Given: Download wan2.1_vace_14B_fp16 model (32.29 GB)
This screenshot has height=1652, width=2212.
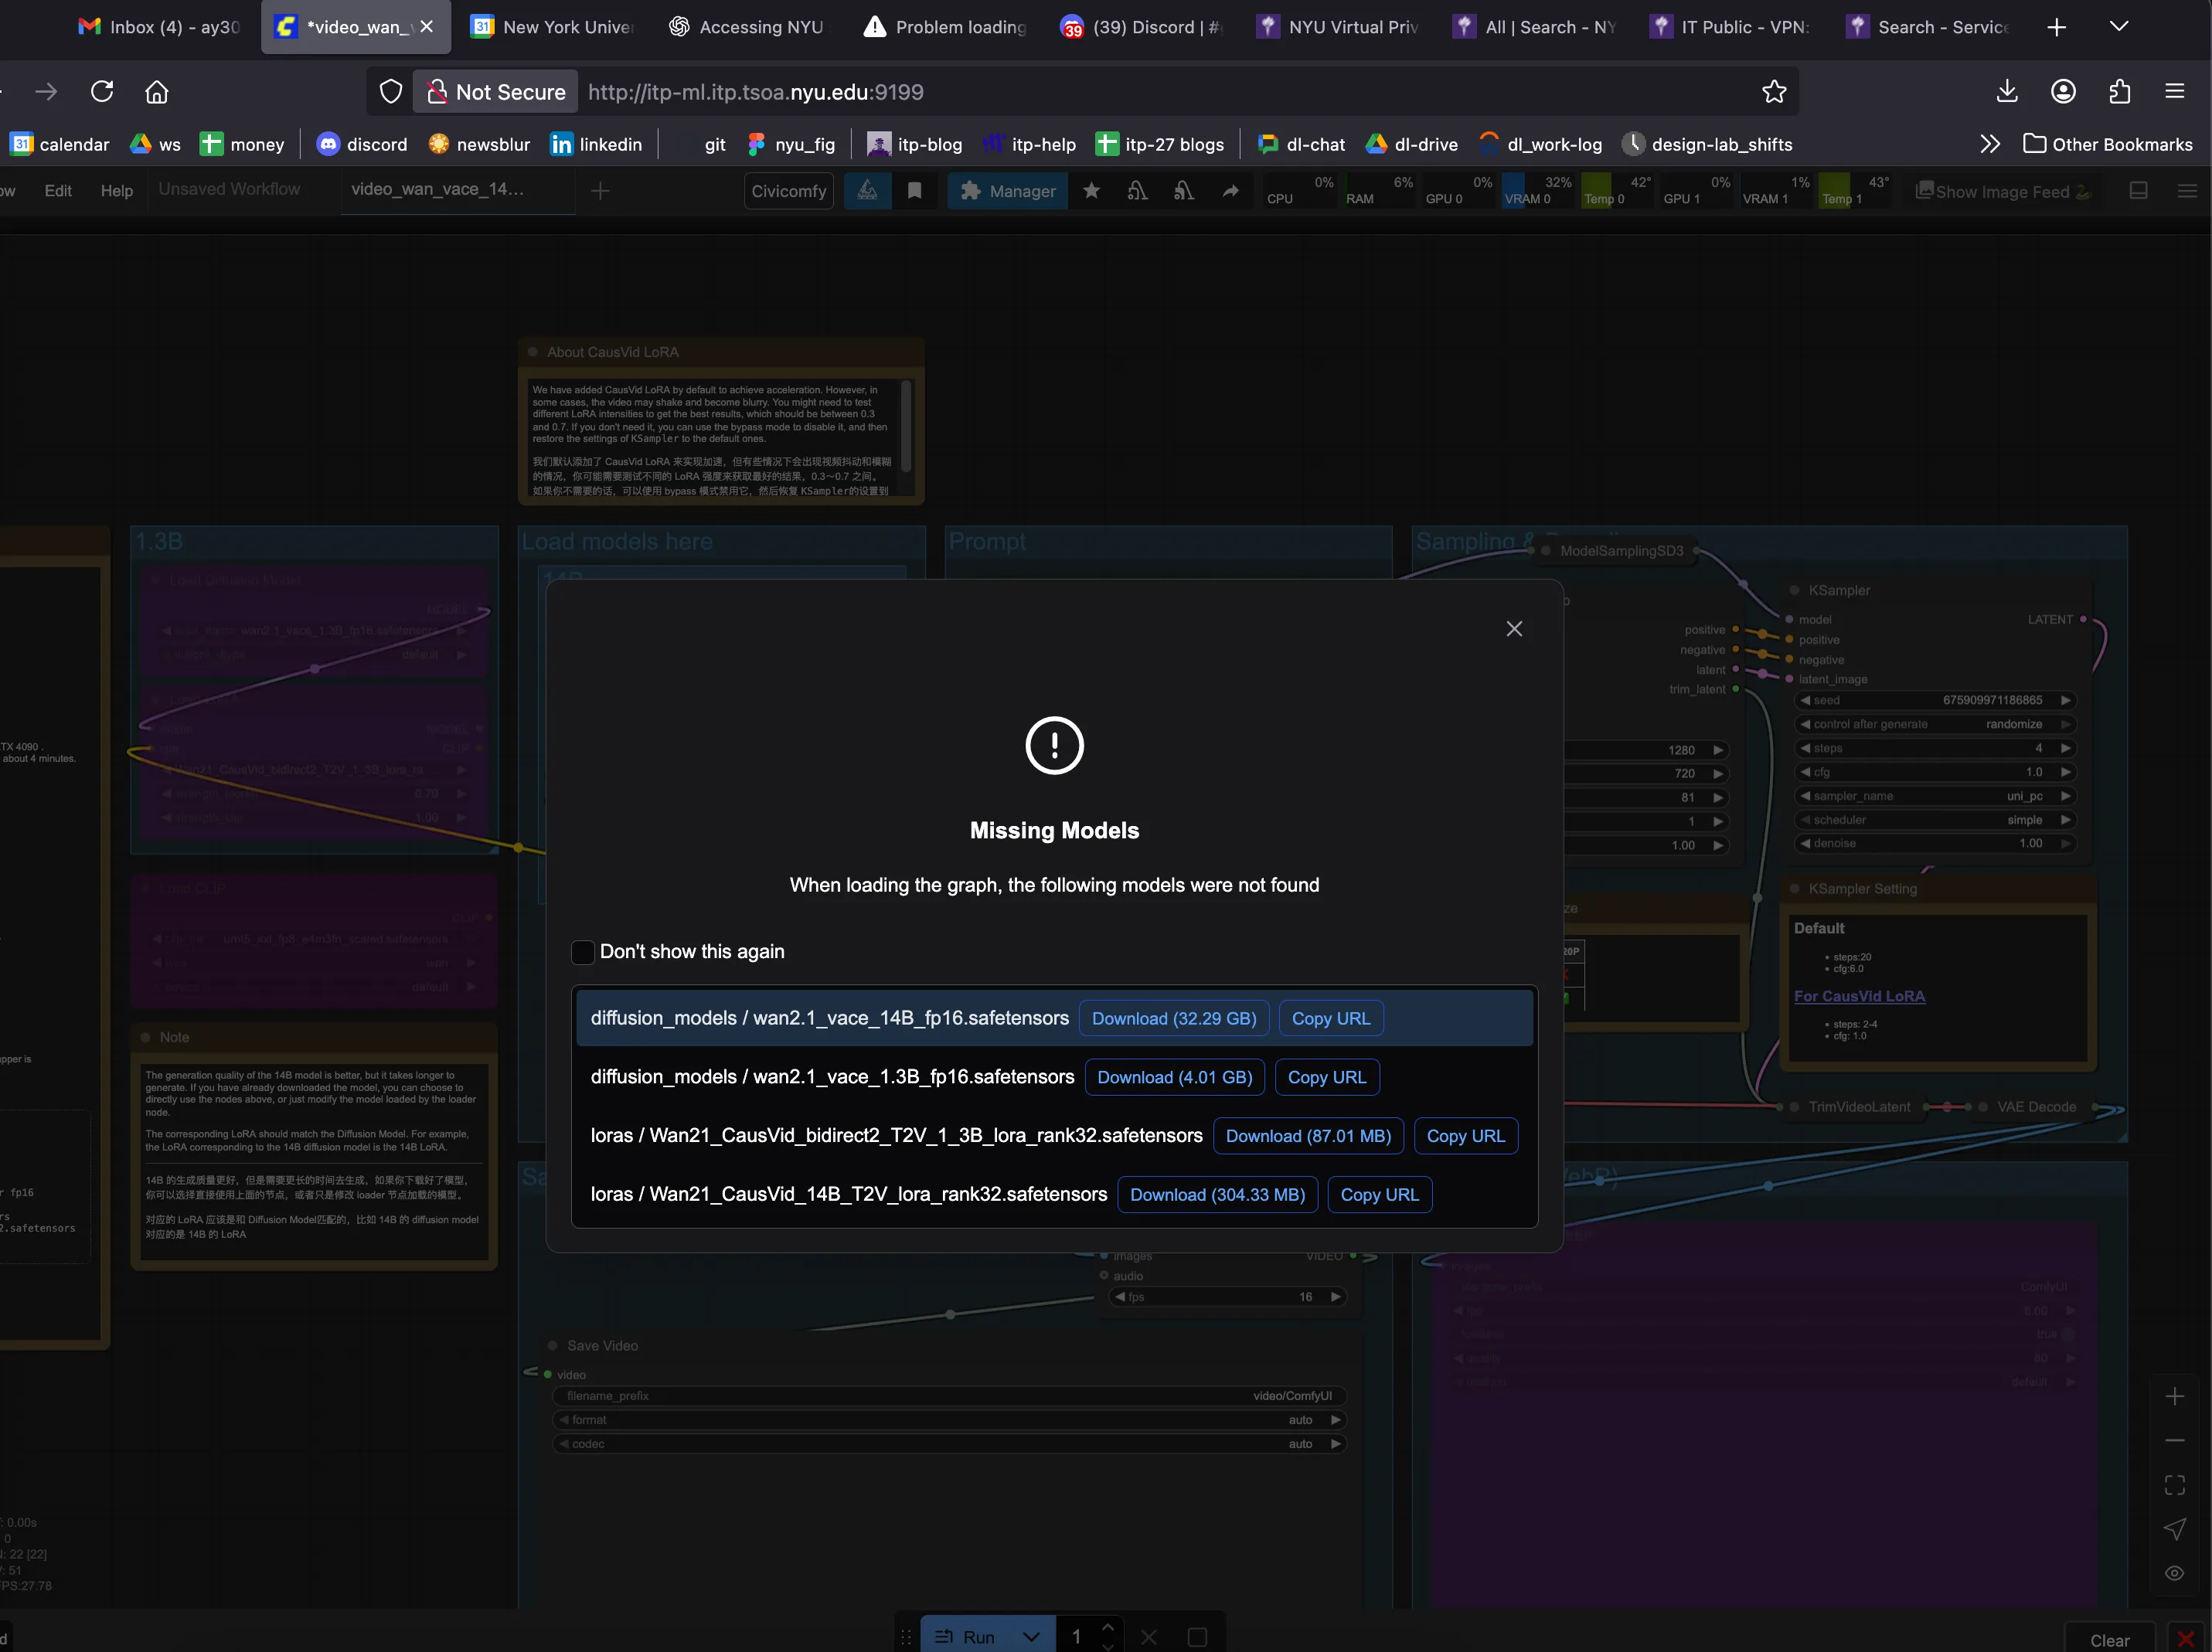Looking at the screenshot, I should (x=1173, y=1018).
